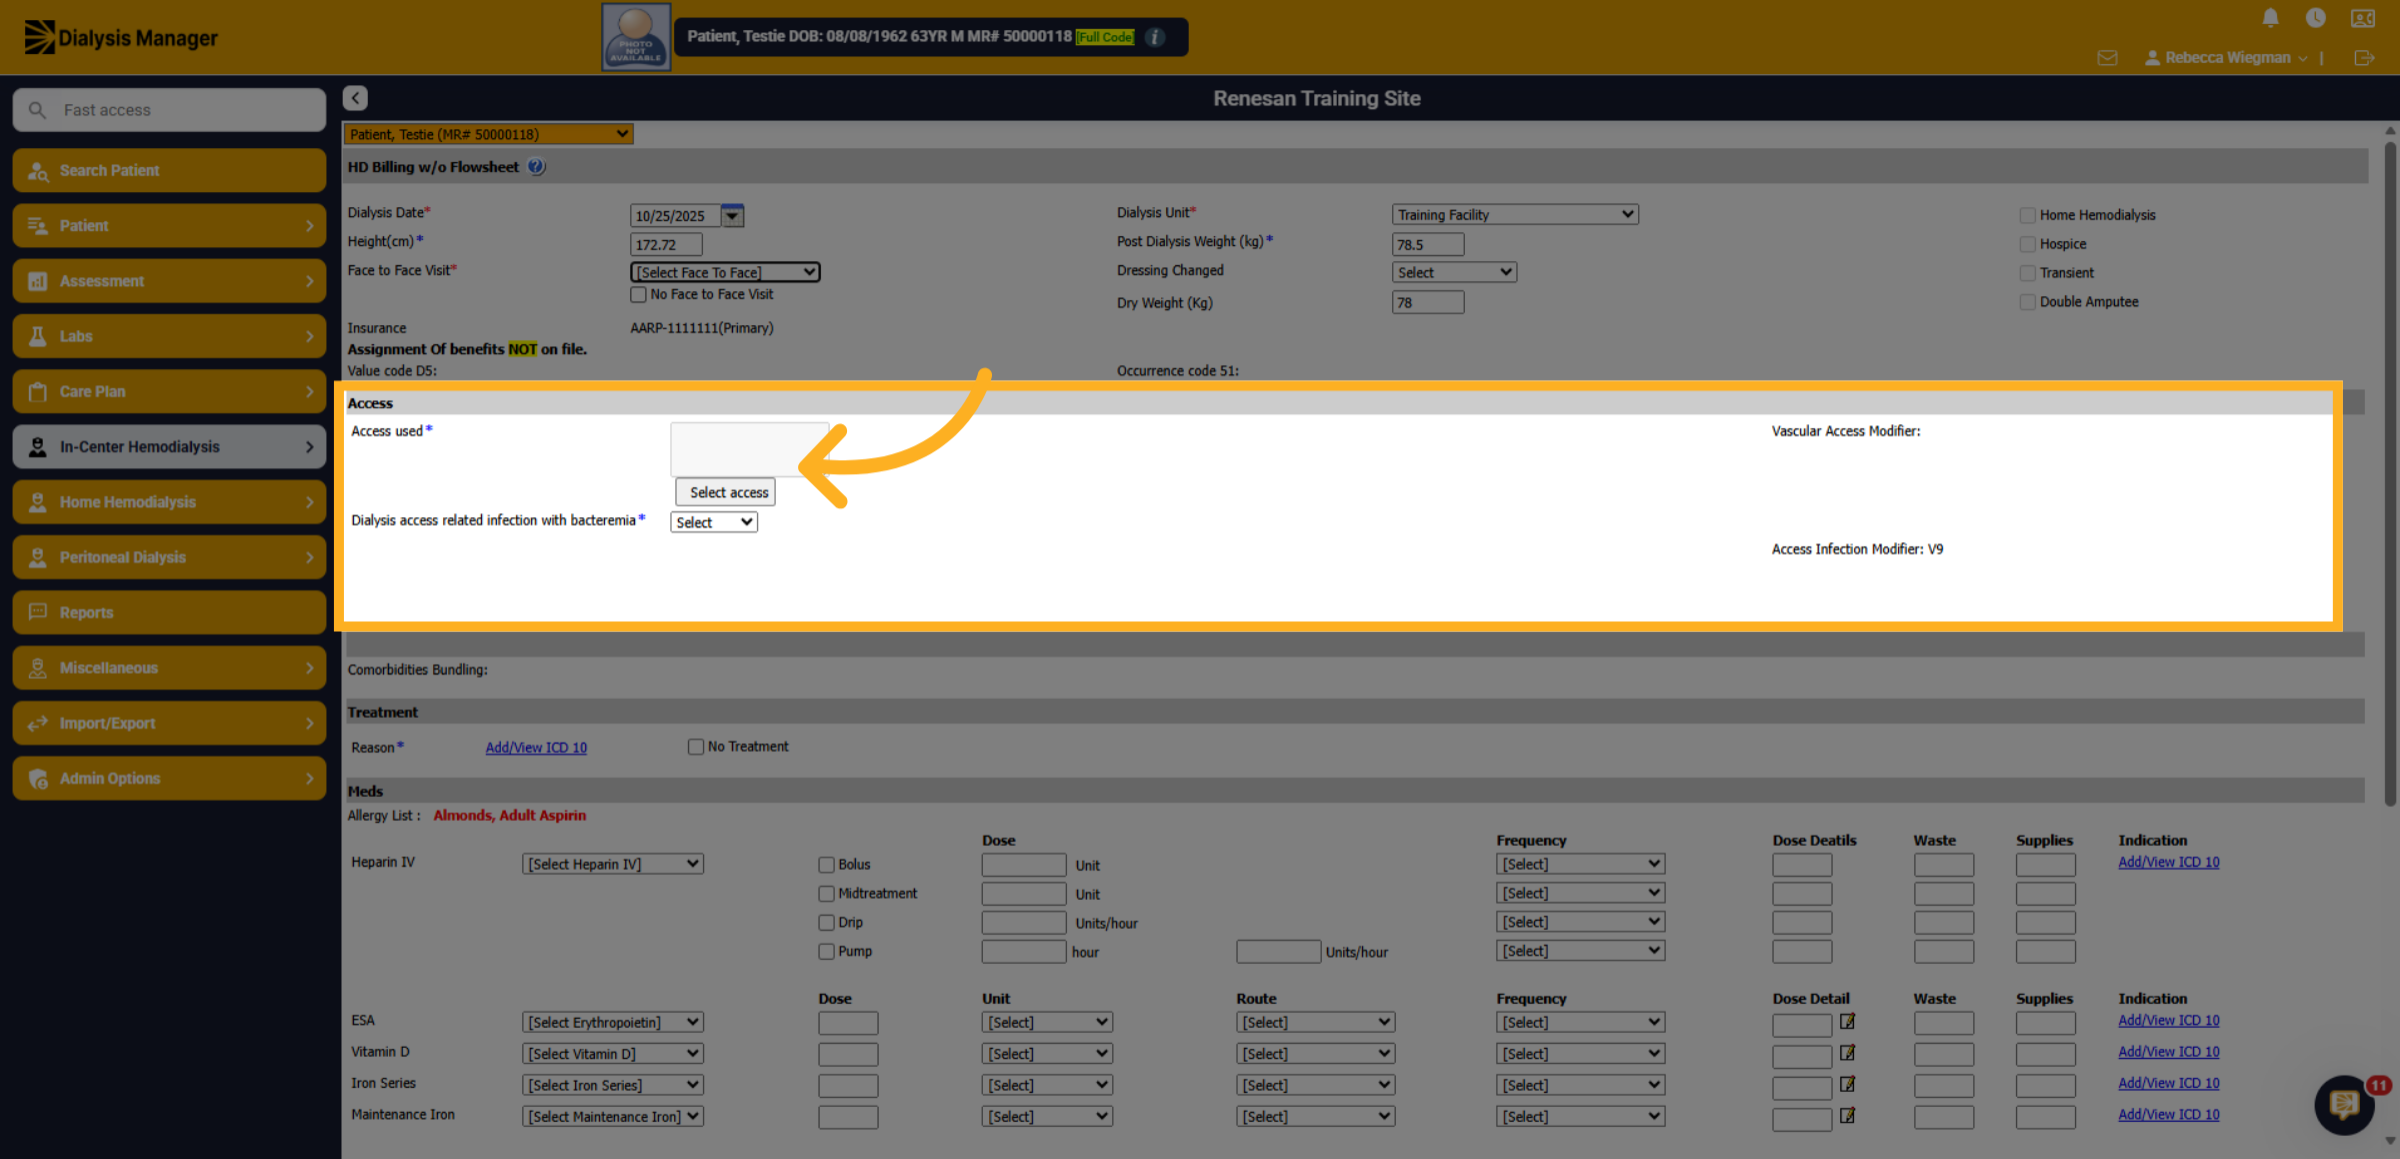Open help icon next to HD Billing w/o Flowsheet
The image size is (2400, 1159).
click(537, 167)
